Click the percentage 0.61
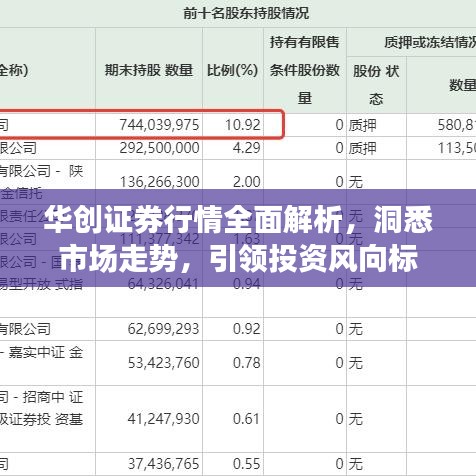This screenshot has height=476, width=476. coord(246,419)
